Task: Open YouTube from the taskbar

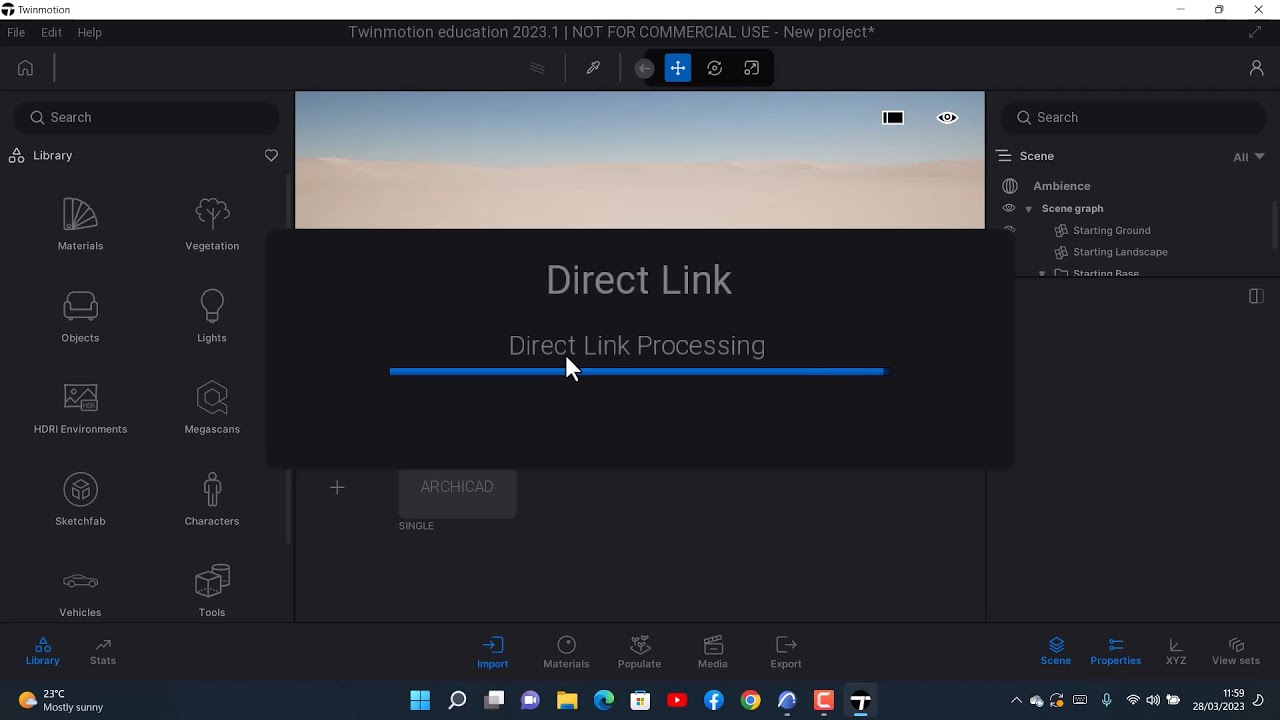Action: tap(677, 700)
